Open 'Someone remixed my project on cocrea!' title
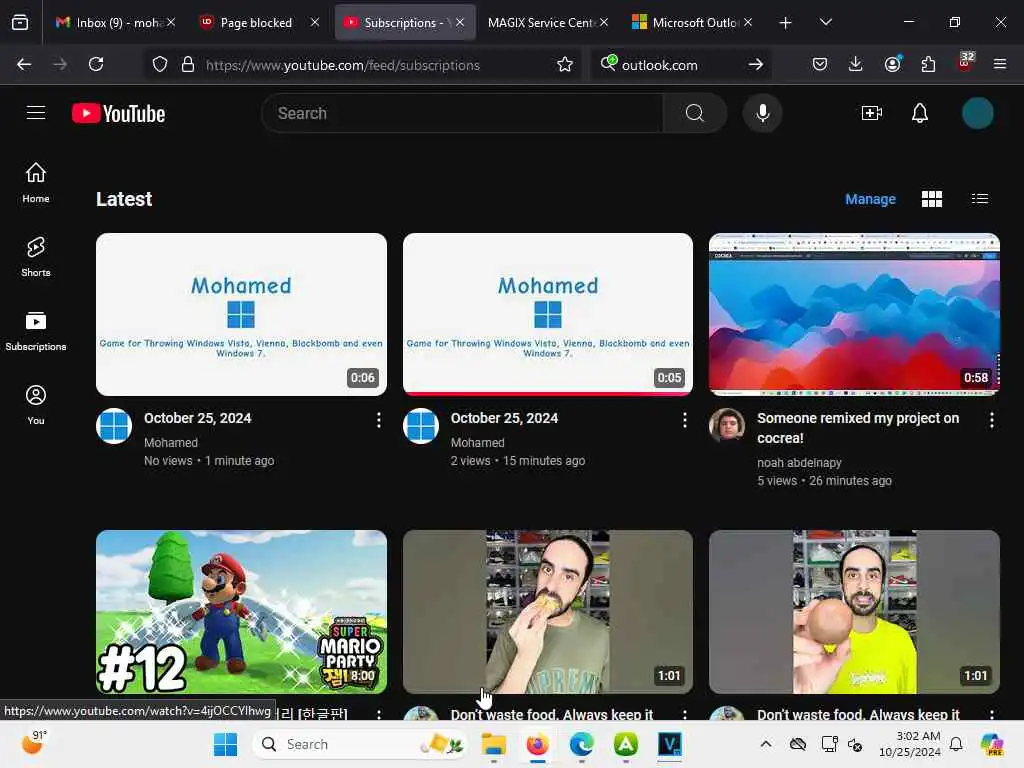Screen dimensions: 1024x768 coord(857,428)
